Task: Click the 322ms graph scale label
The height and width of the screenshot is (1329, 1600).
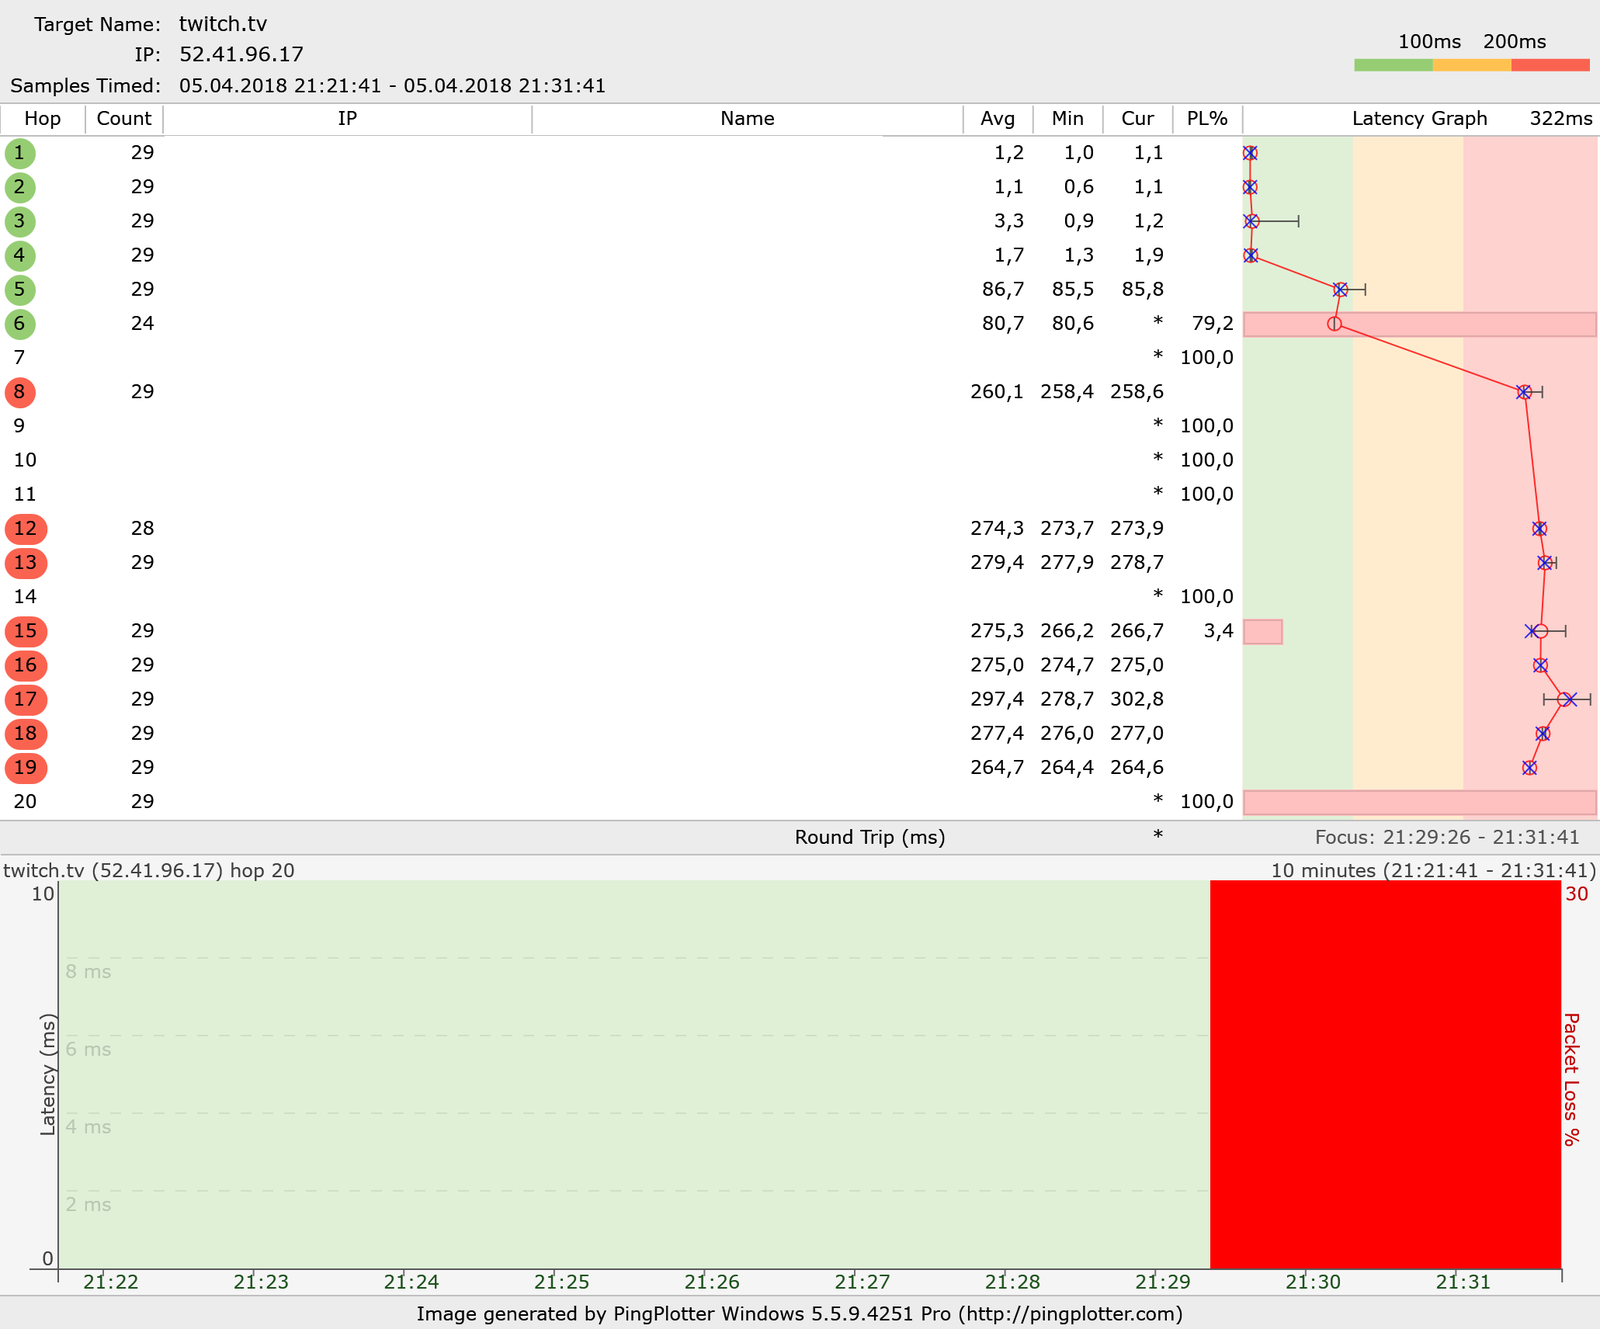Action: coord(1561,119)
